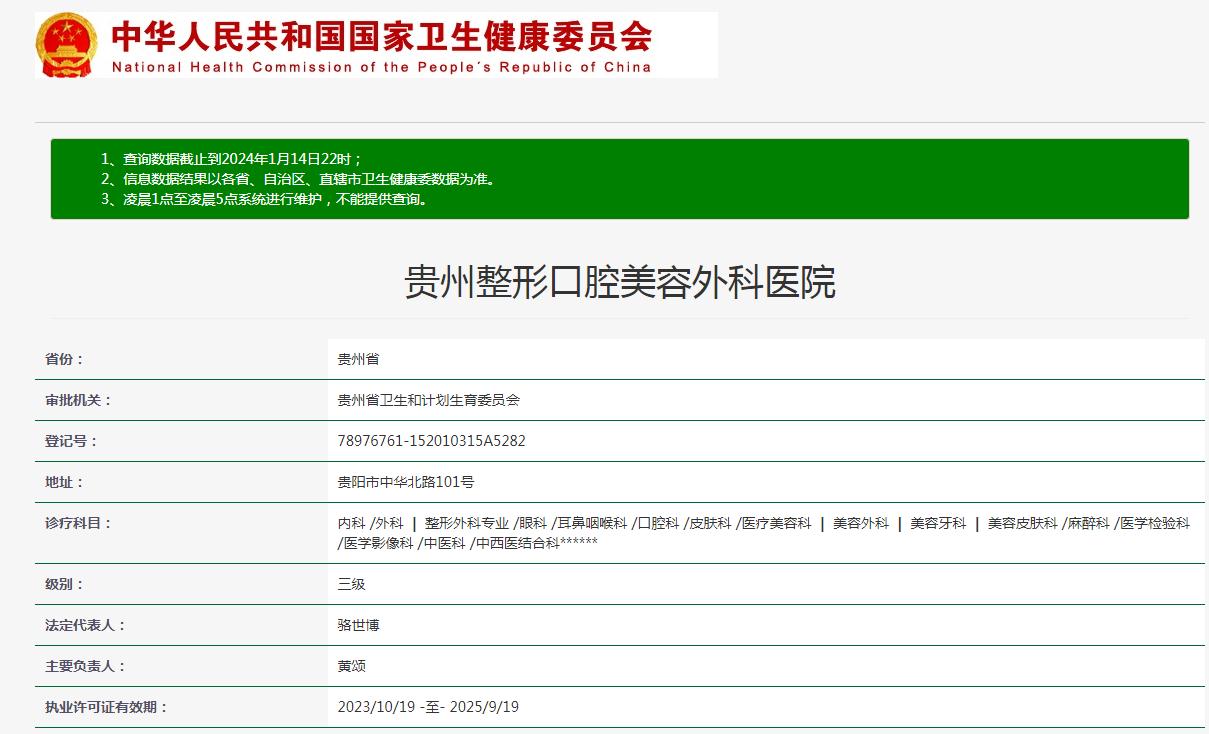Click the 执业许可证有效期 field label
The image size is (1209, 734).
tap(106, 707)
